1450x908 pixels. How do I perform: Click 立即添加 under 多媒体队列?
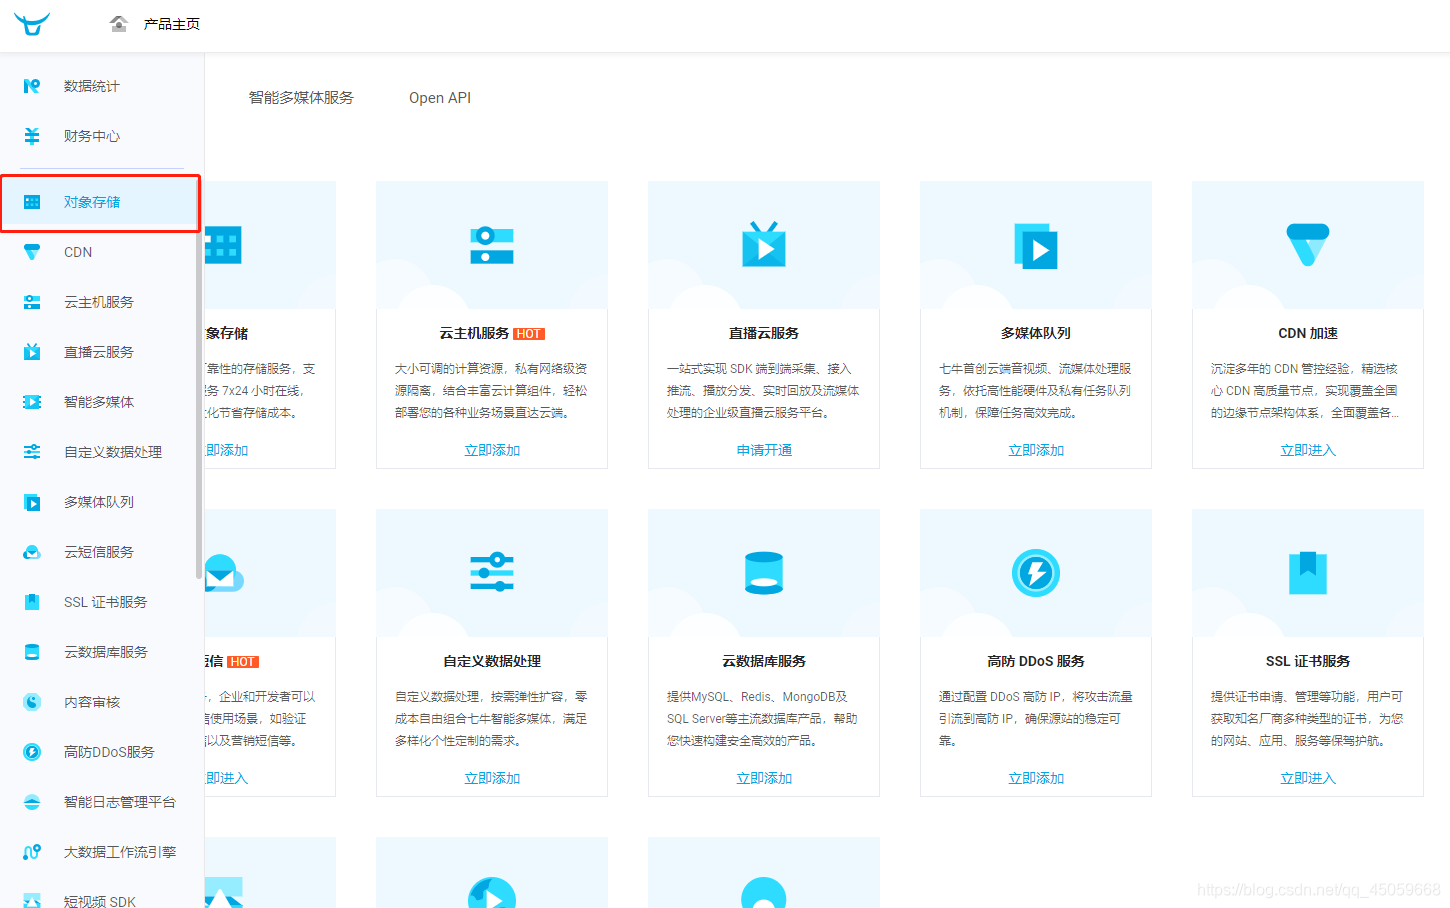[1036, 451]
